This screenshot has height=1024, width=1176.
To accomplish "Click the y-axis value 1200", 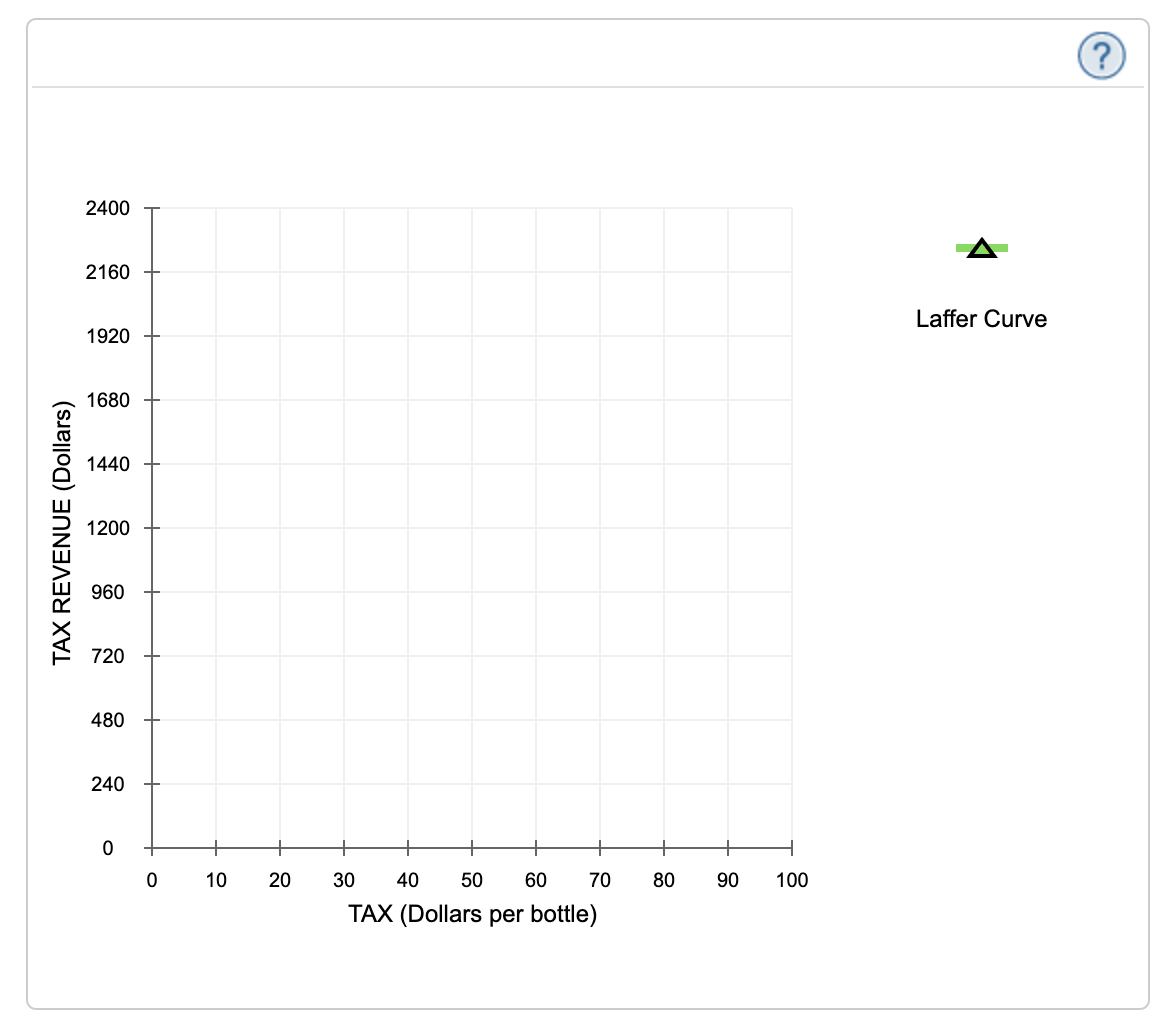I will coord(107,528).
